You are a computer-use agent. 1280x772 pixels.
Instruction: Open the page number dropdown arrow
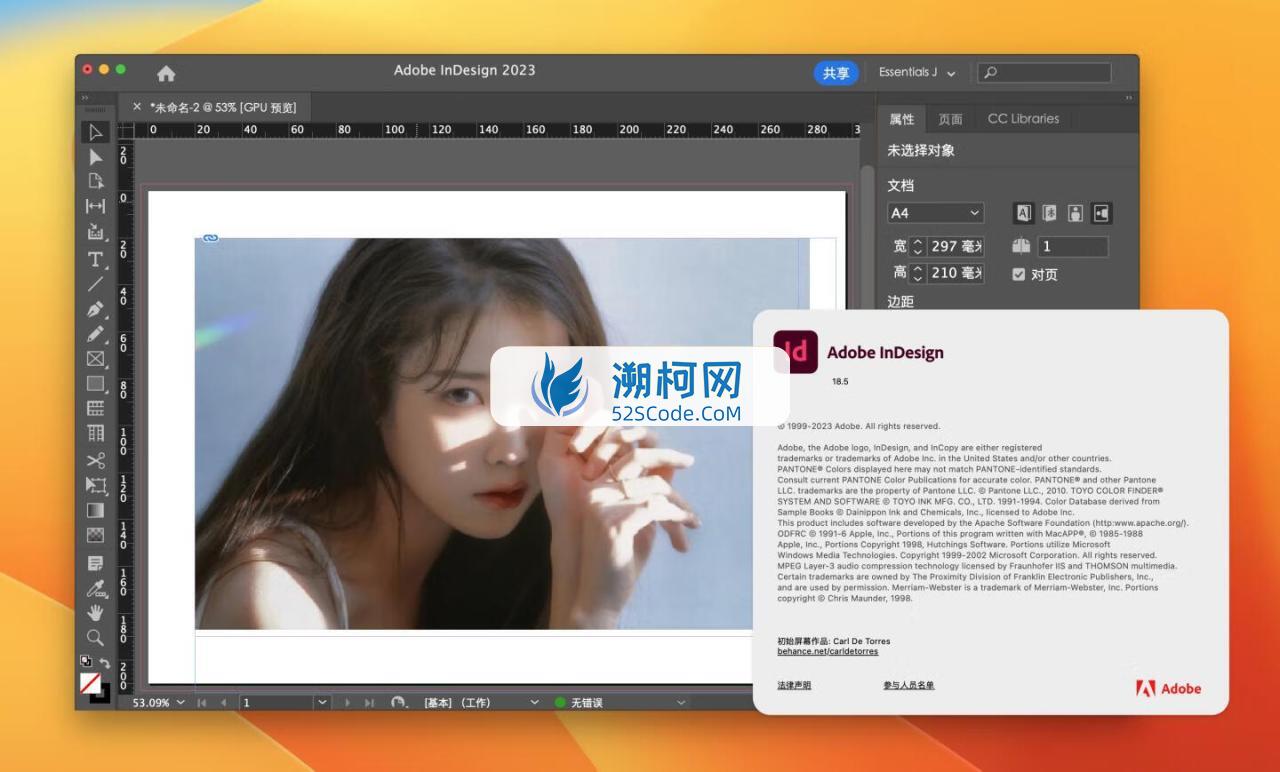[322, 702]
